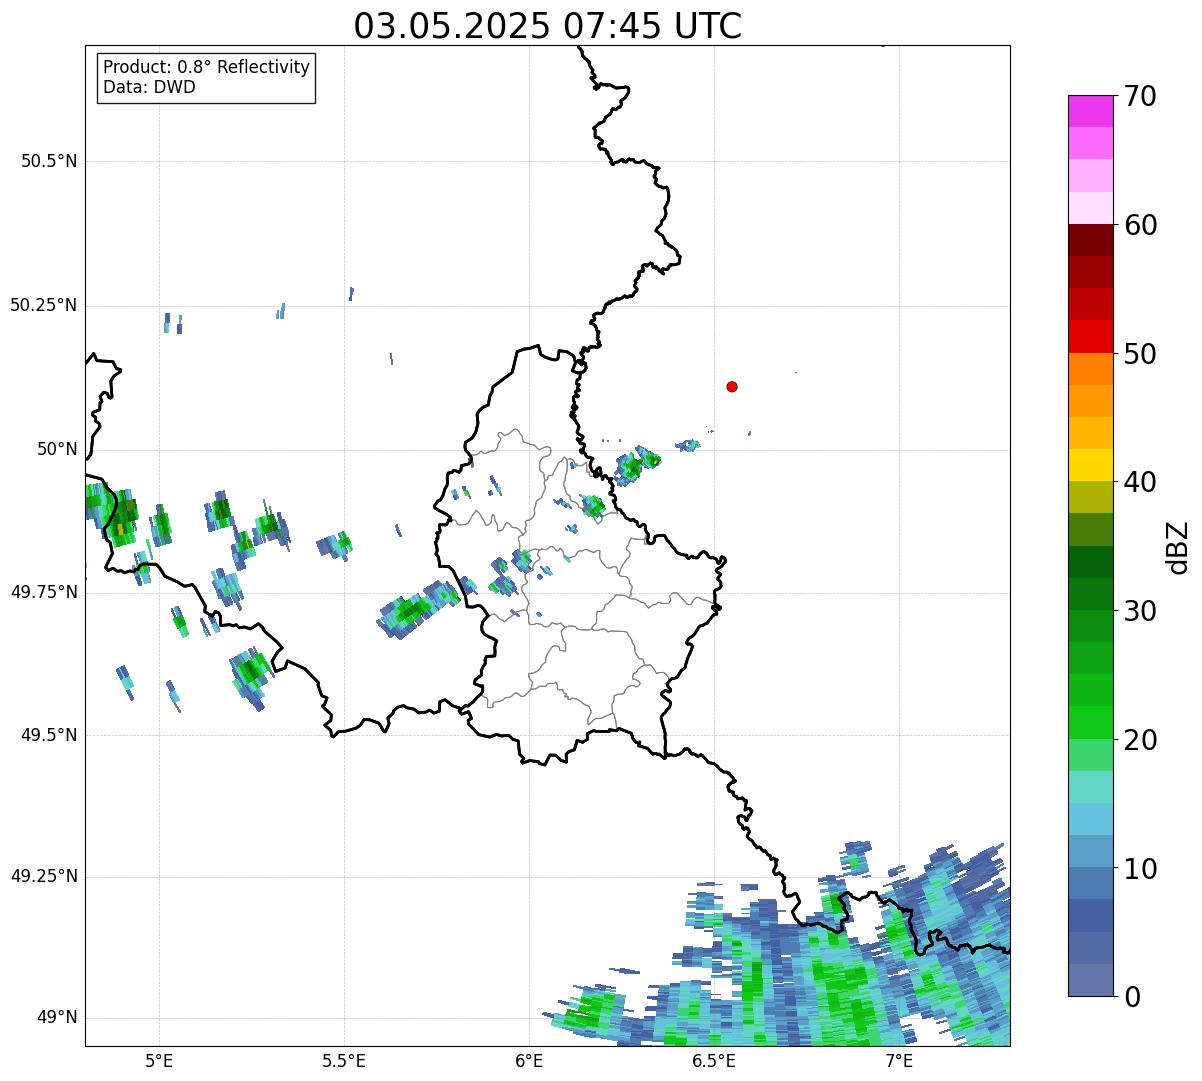Click the Product: 0.8° Reflectivity label

[x=207, y=67]
